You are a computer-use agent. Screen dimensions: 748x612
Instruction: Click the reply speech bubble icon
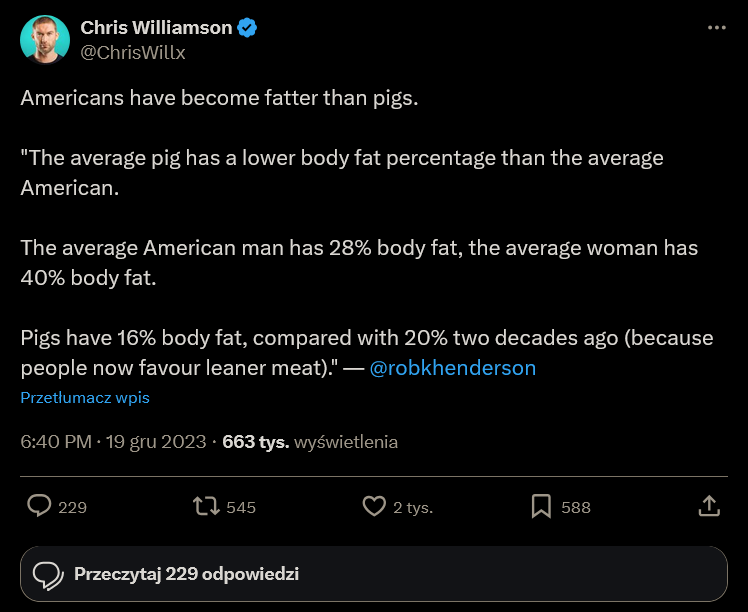click(39, 506)
